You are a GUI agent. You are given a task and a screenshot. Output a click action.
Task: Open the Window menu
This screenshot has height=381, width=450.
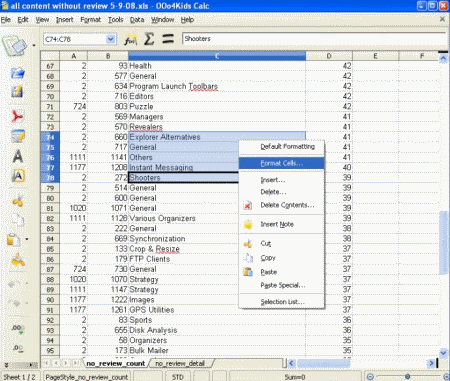162,20
